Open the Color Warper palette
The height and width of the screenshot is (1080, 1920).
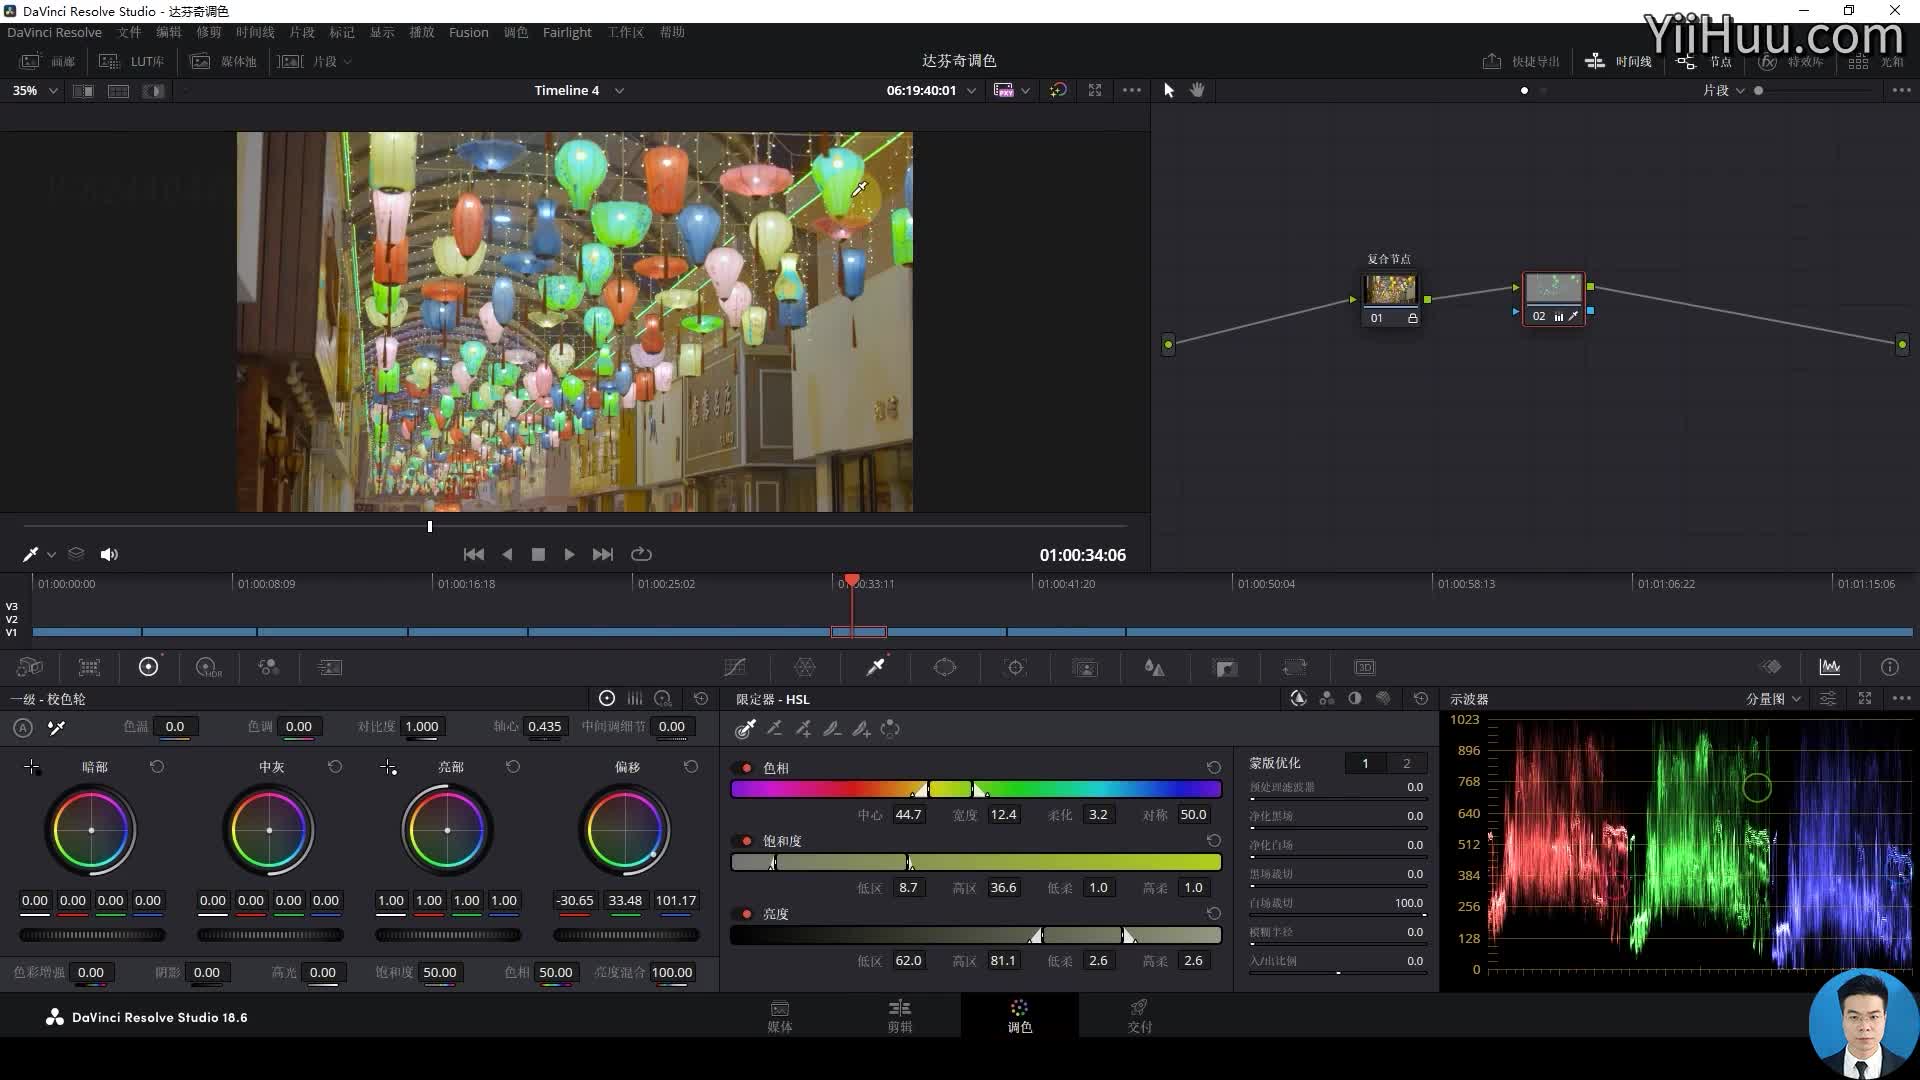(805, 667)
